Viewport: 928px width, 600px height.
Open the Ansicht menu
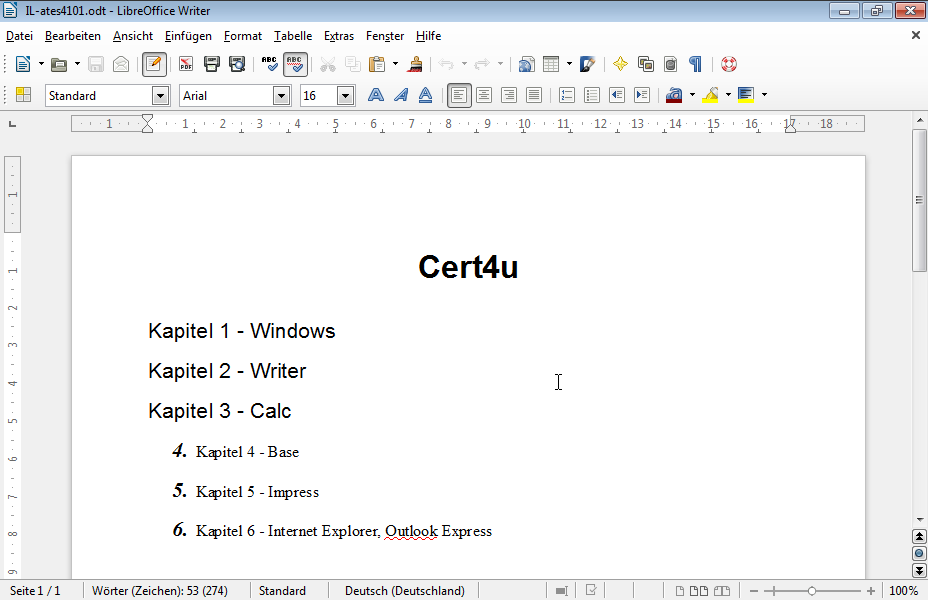click(133, 36)
